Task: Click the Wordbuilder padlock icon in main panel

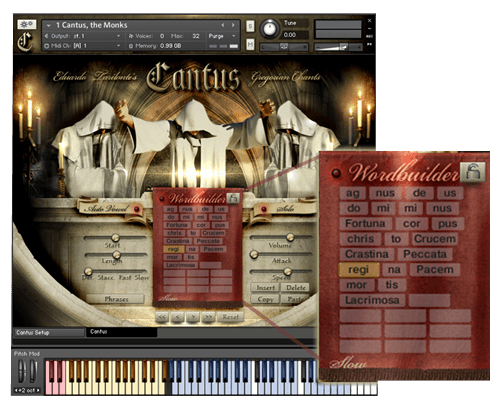Action: click(x=233, y=198)
